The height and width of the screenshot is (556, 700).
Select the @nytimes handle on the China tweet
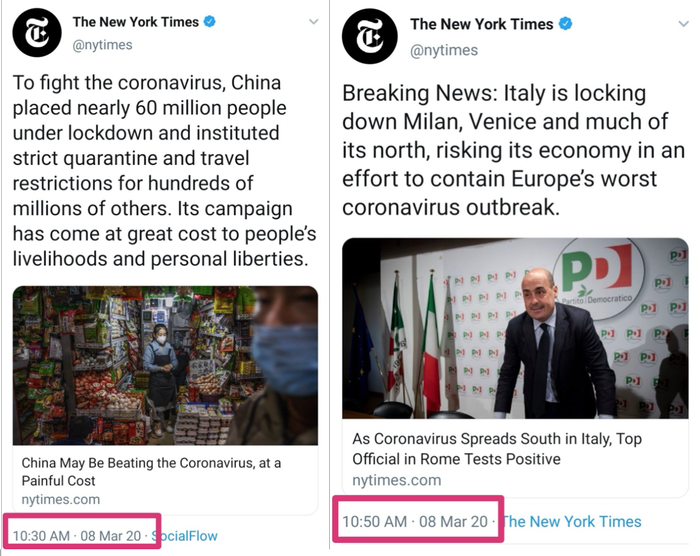pos(102,44)
